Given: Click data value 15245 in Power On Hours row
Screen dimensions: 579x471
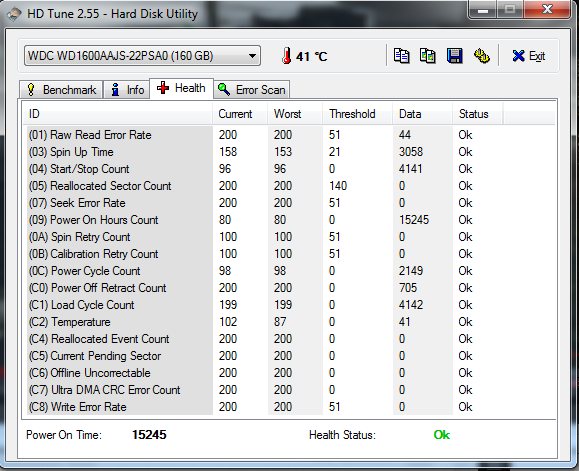Looking at the screenshot, I should click(414, 220).
